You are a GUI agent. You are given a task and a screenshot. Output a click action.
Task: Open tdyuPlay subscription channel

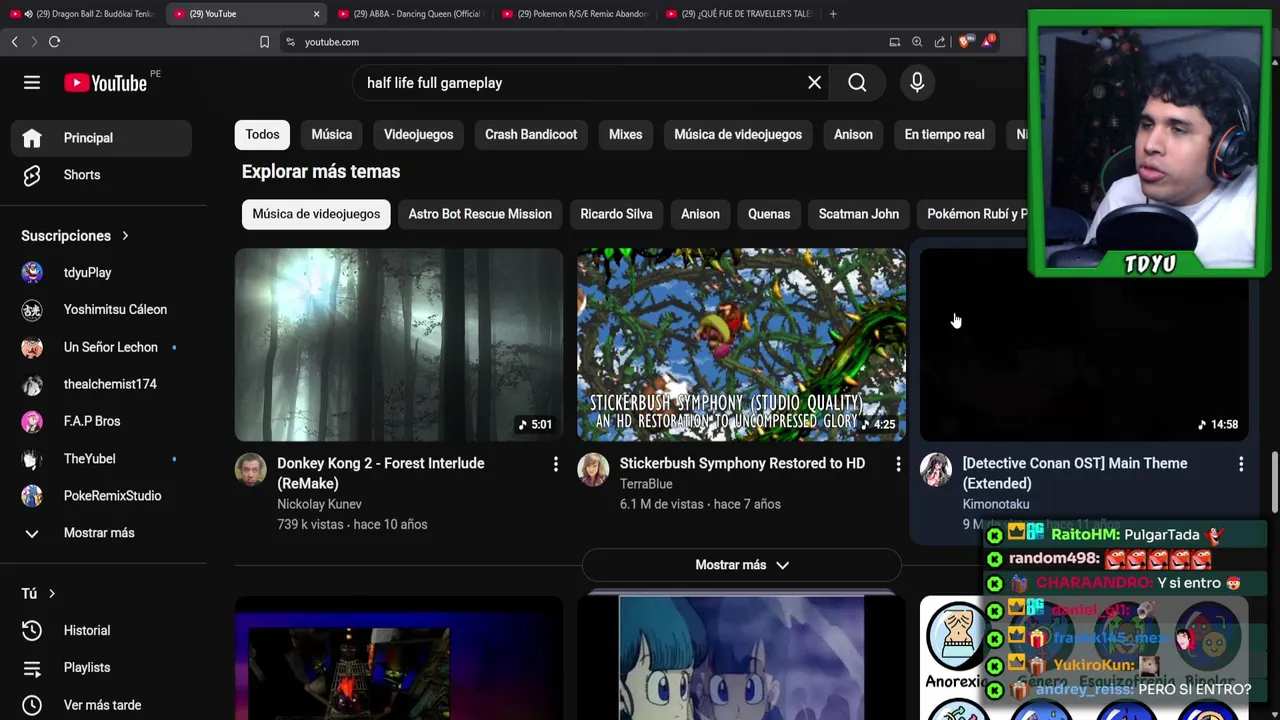pos(101,273)
